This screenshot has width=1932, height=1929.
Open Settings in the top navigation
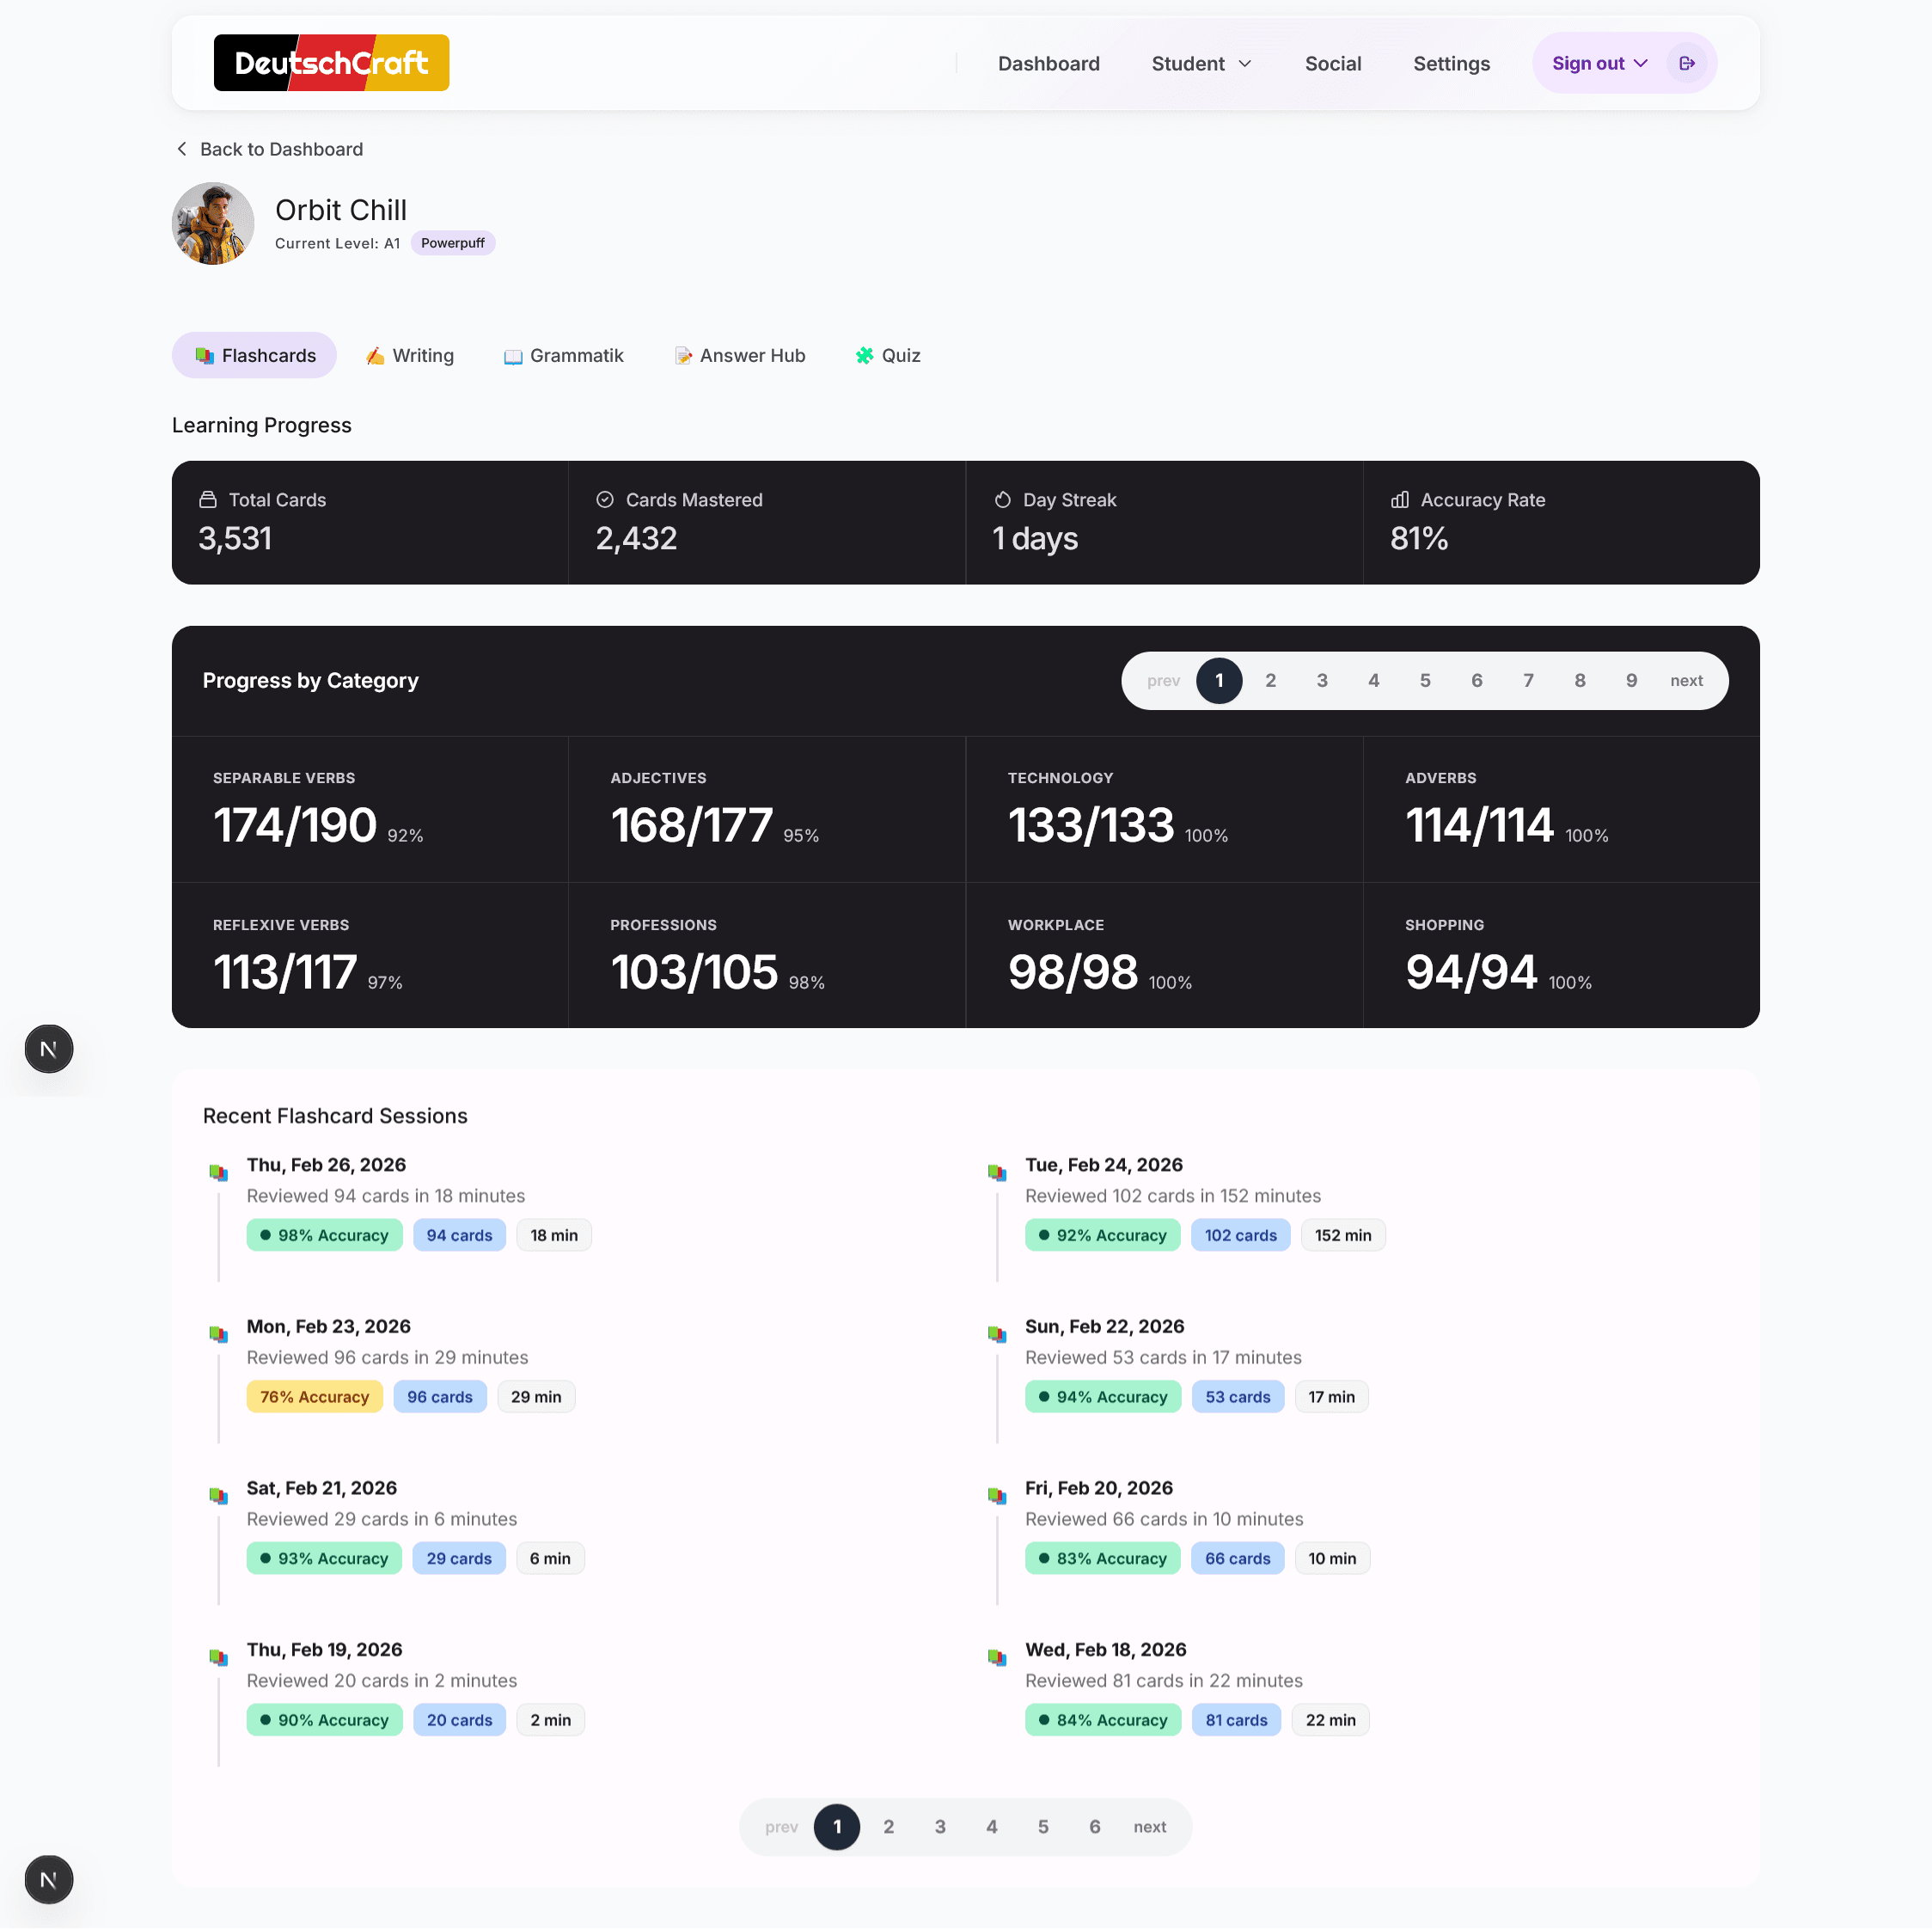(x=1450, y=64)
